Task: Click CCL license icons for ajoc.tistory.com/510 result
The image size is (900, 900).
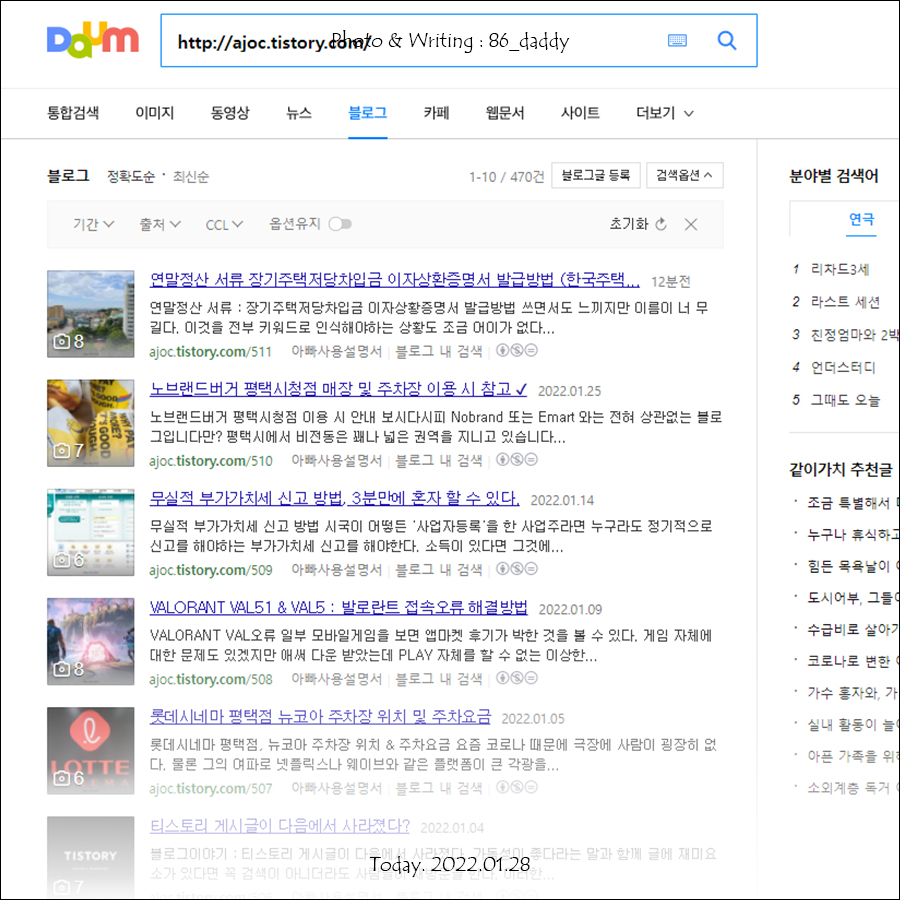Action: [x=517, y=459]
